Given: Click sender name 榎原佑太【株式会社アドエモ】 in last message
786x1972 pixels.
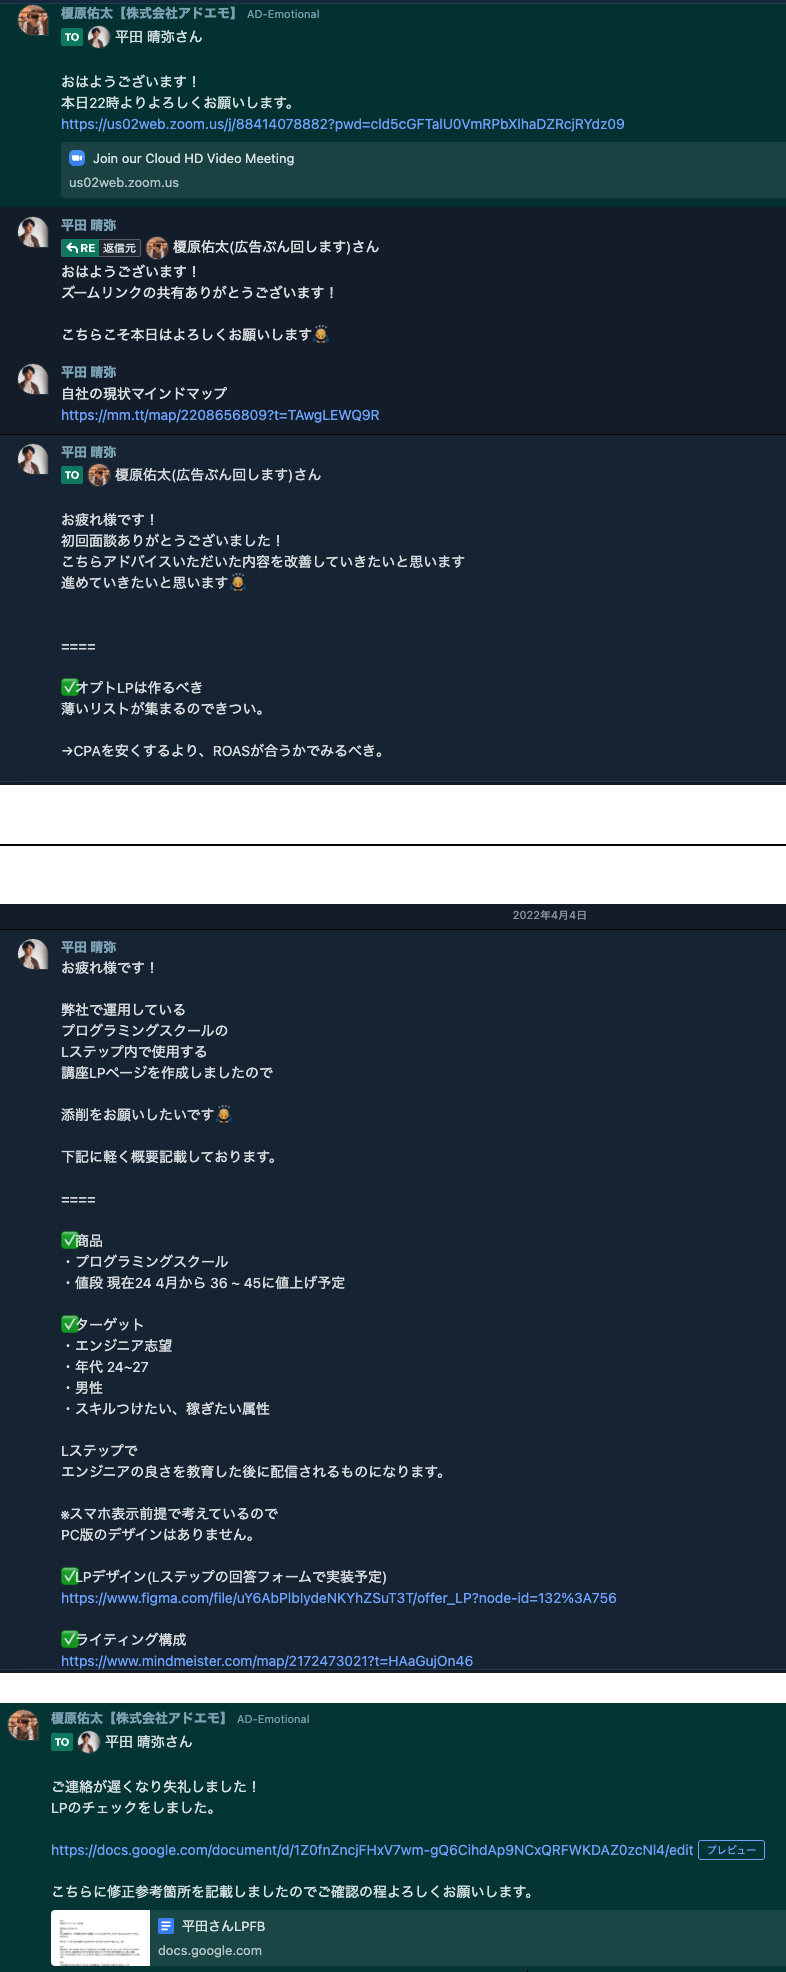Looking at the screenshot, I should 141,1718.
